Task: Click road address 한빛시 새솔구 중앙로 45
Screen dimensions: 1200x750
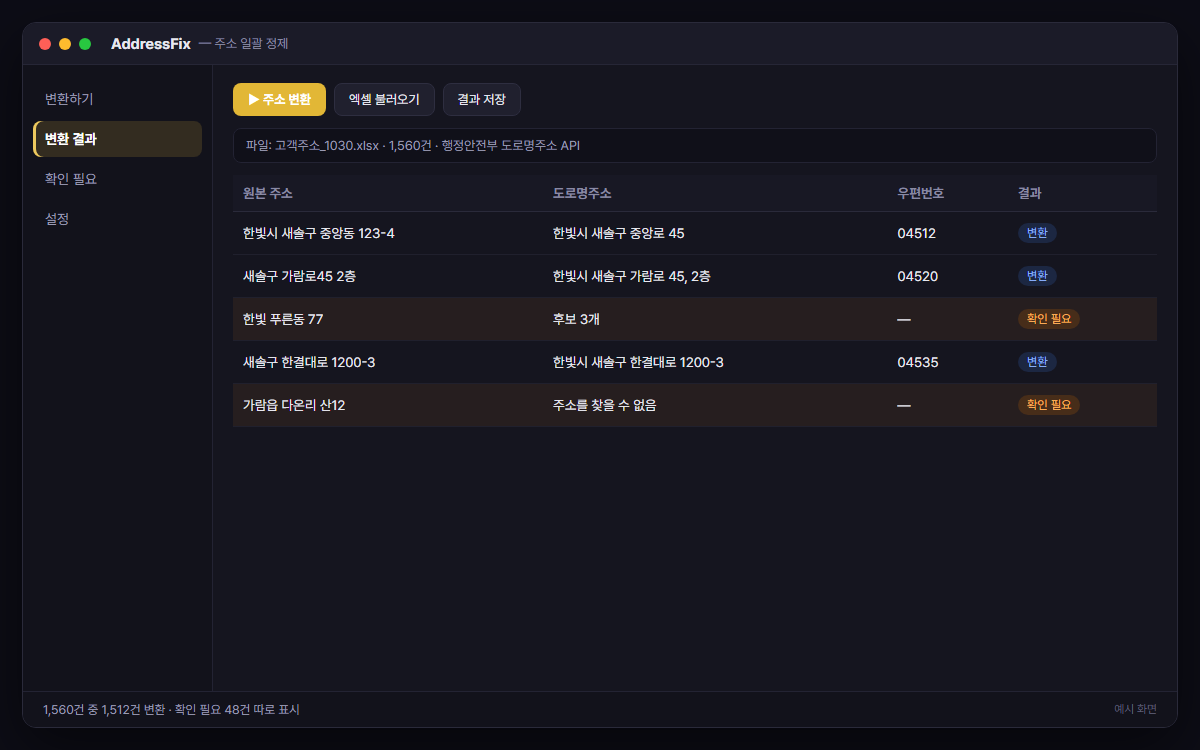Action: pyautogui.click(x=619, y=233)
